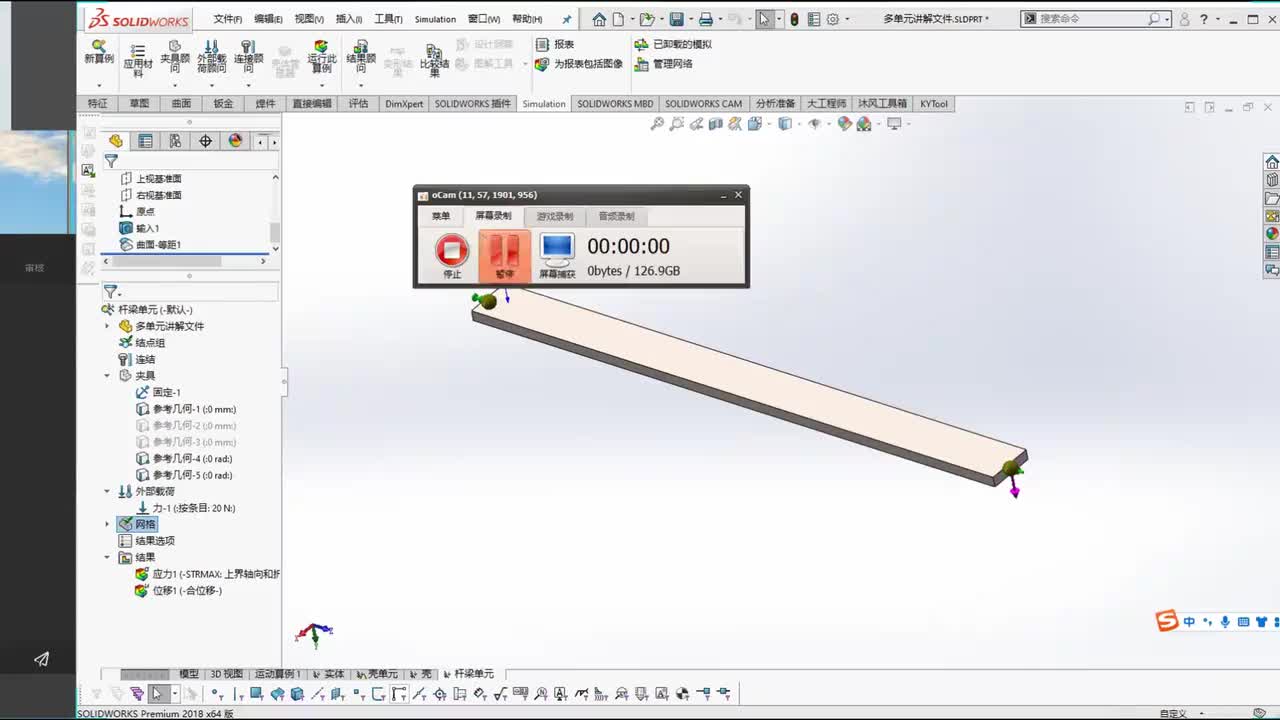
Task: Click the 曲面-等距1 feature in the tree
Action: 150,245
